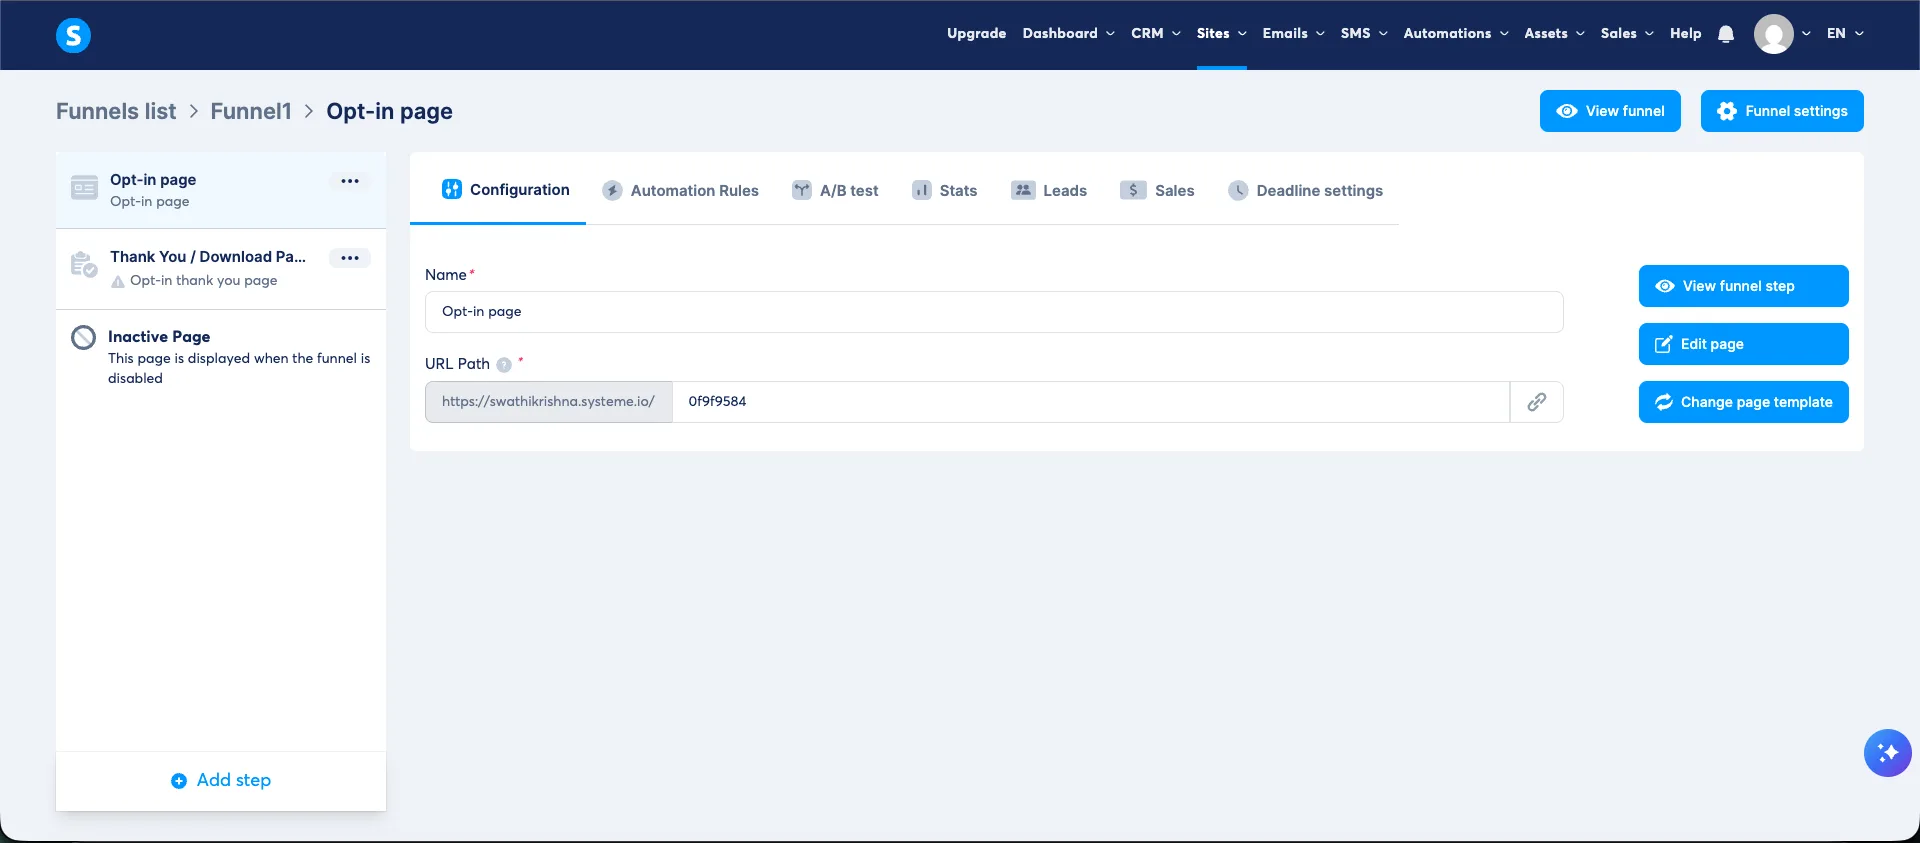Click the Upgrade link

(x=976, y=34)
